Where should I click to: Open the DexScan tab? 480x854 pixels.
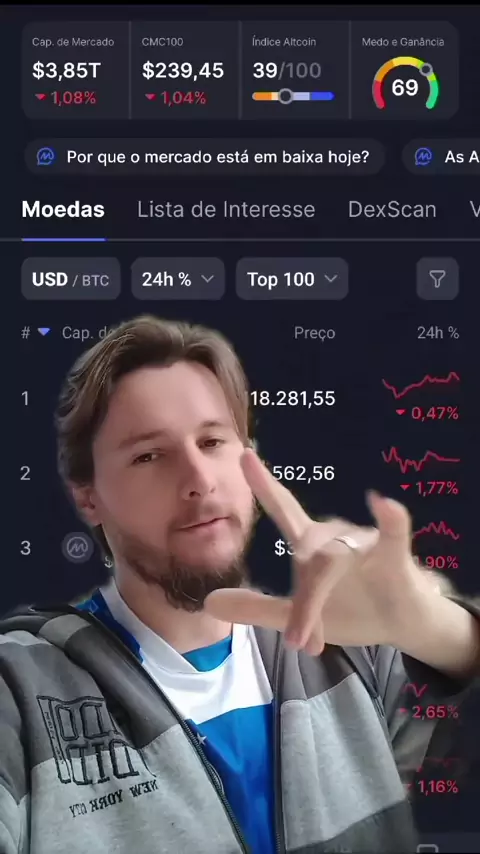click(x=392, y=210)
